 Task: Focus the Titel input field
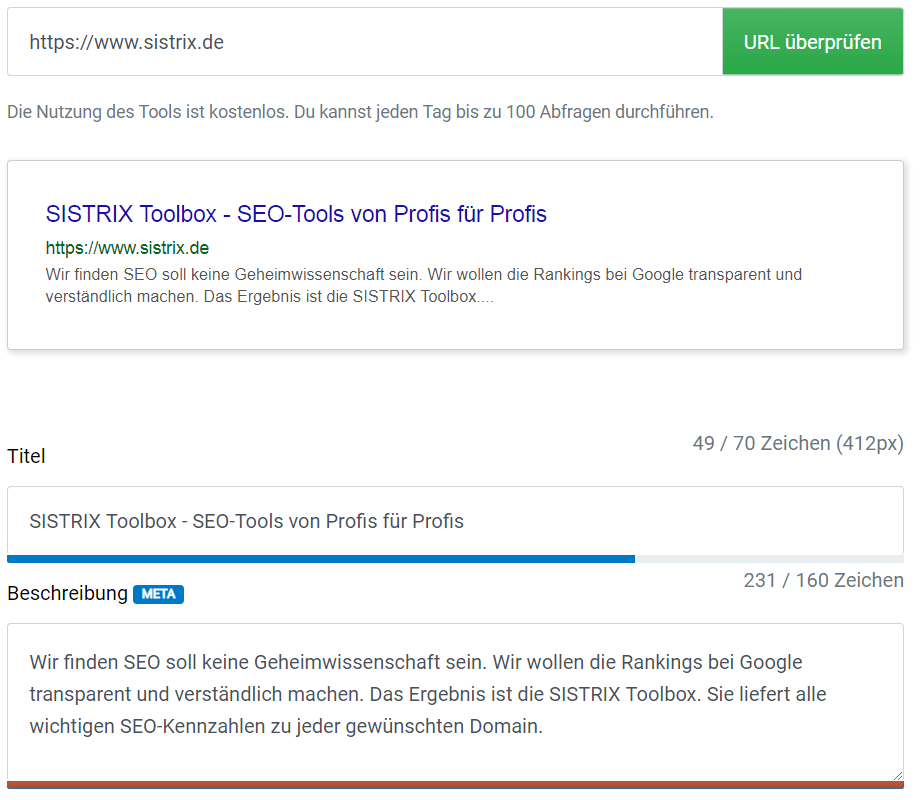coord(455,521)
